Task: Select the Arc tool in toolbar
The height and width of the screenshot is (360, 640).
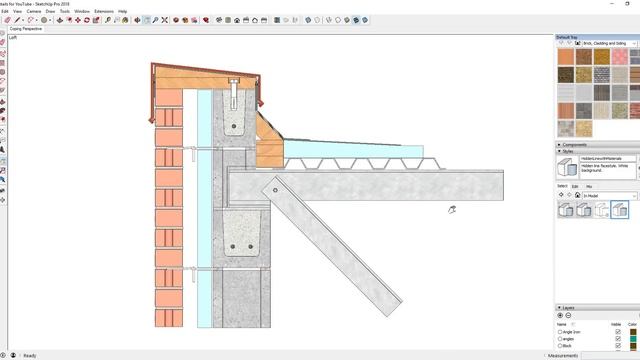Action: 31,20
